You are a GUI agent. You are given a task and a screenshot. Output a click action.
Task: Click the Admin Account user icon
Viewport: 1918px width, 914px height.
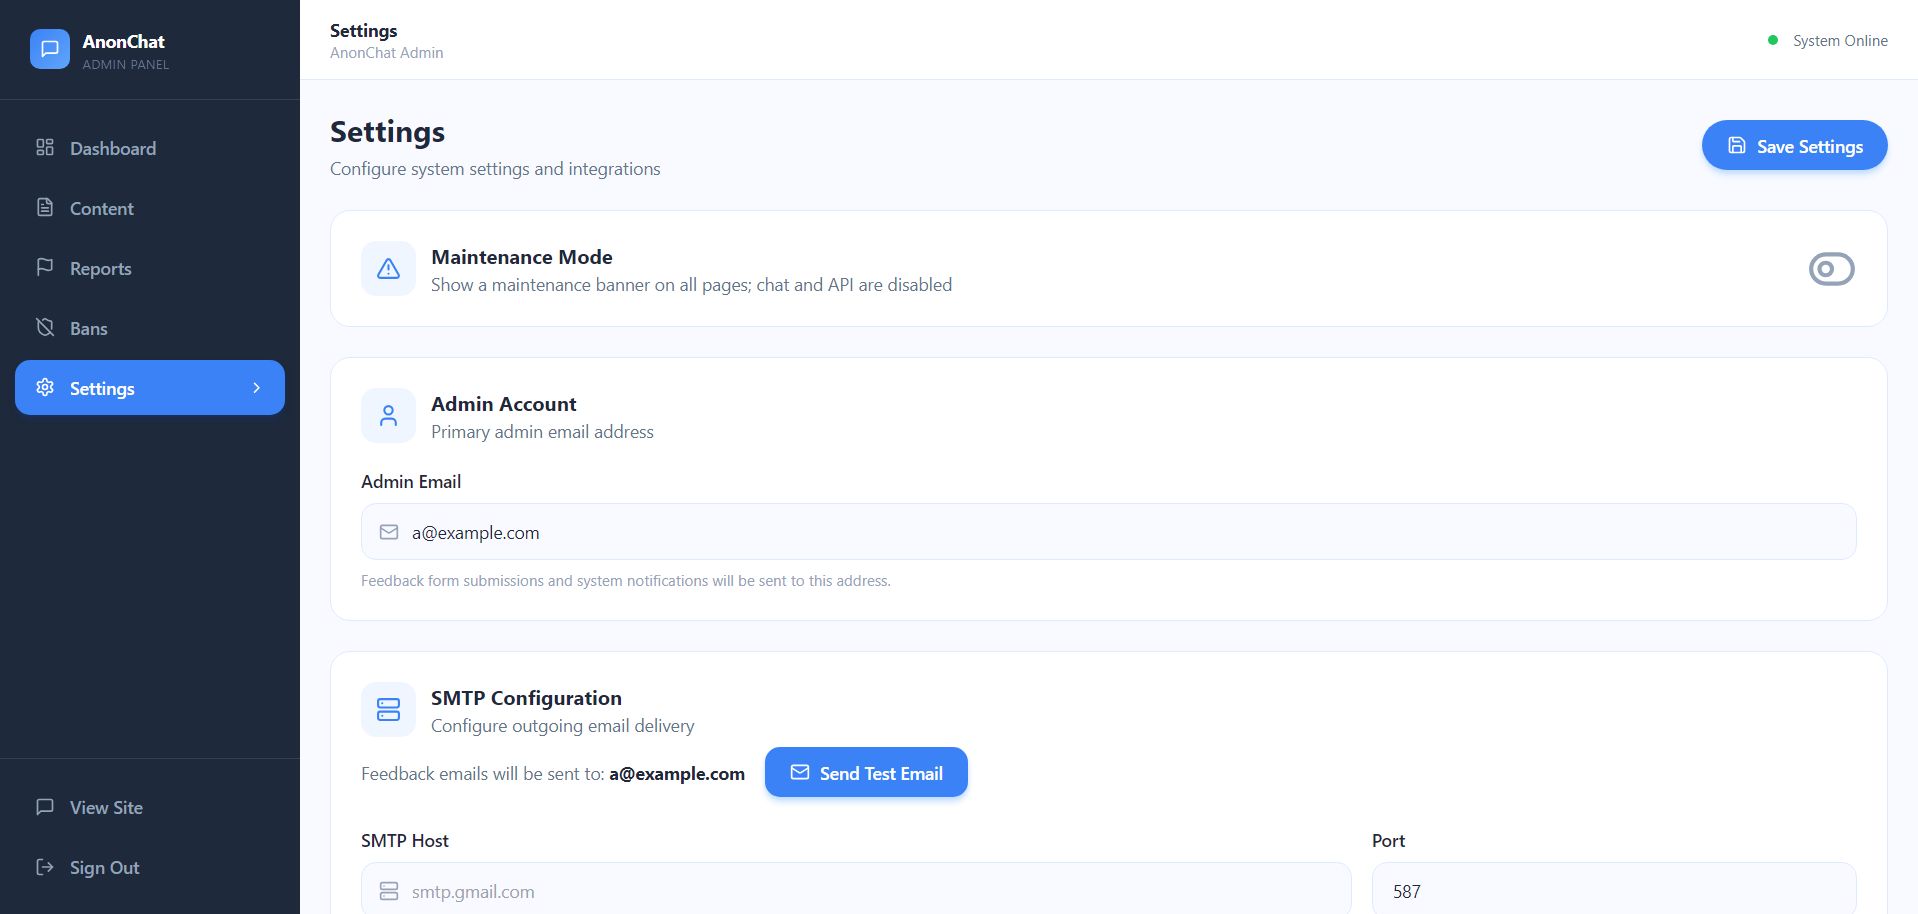[388, 416]
